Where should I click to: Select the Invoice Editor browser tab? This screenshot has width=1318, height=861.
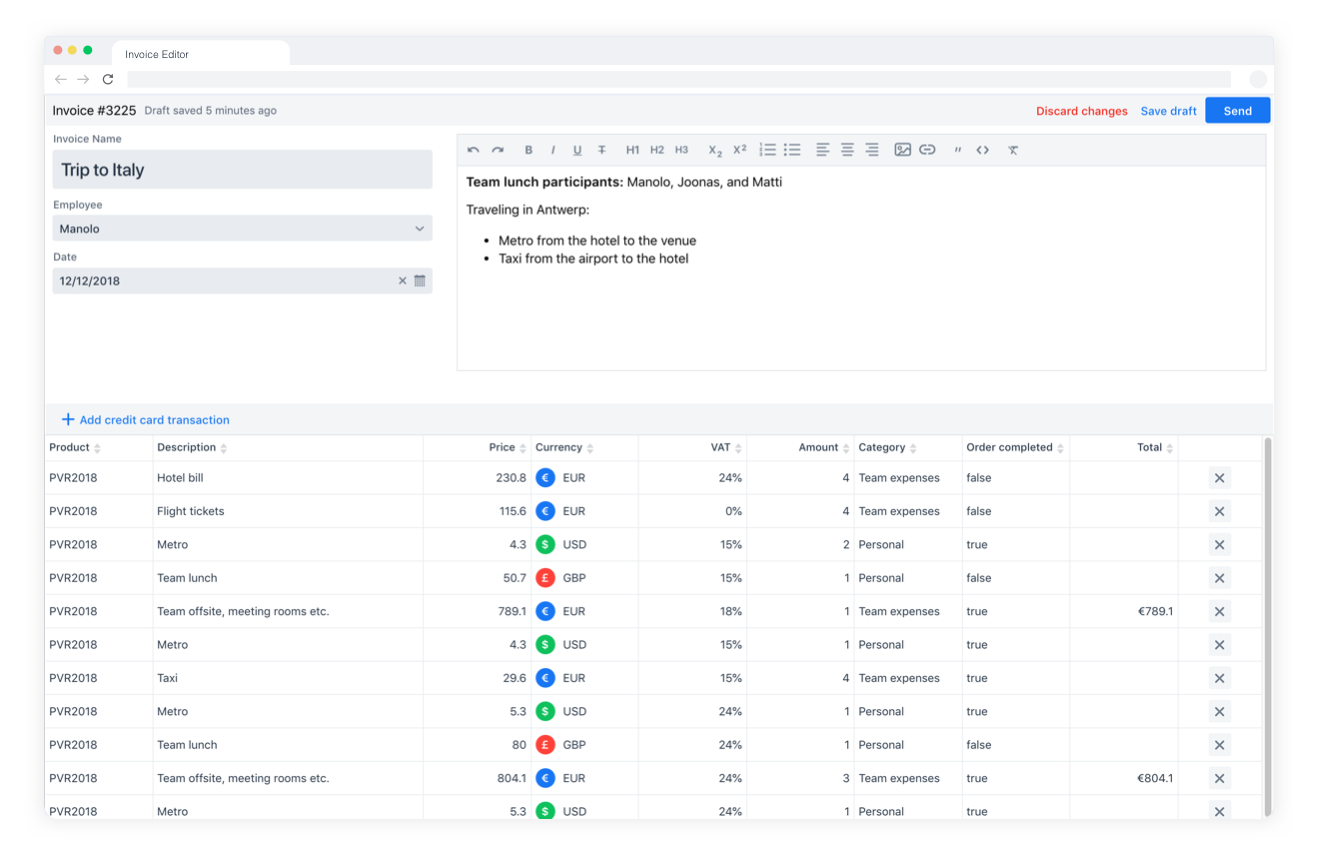(200, 54)
